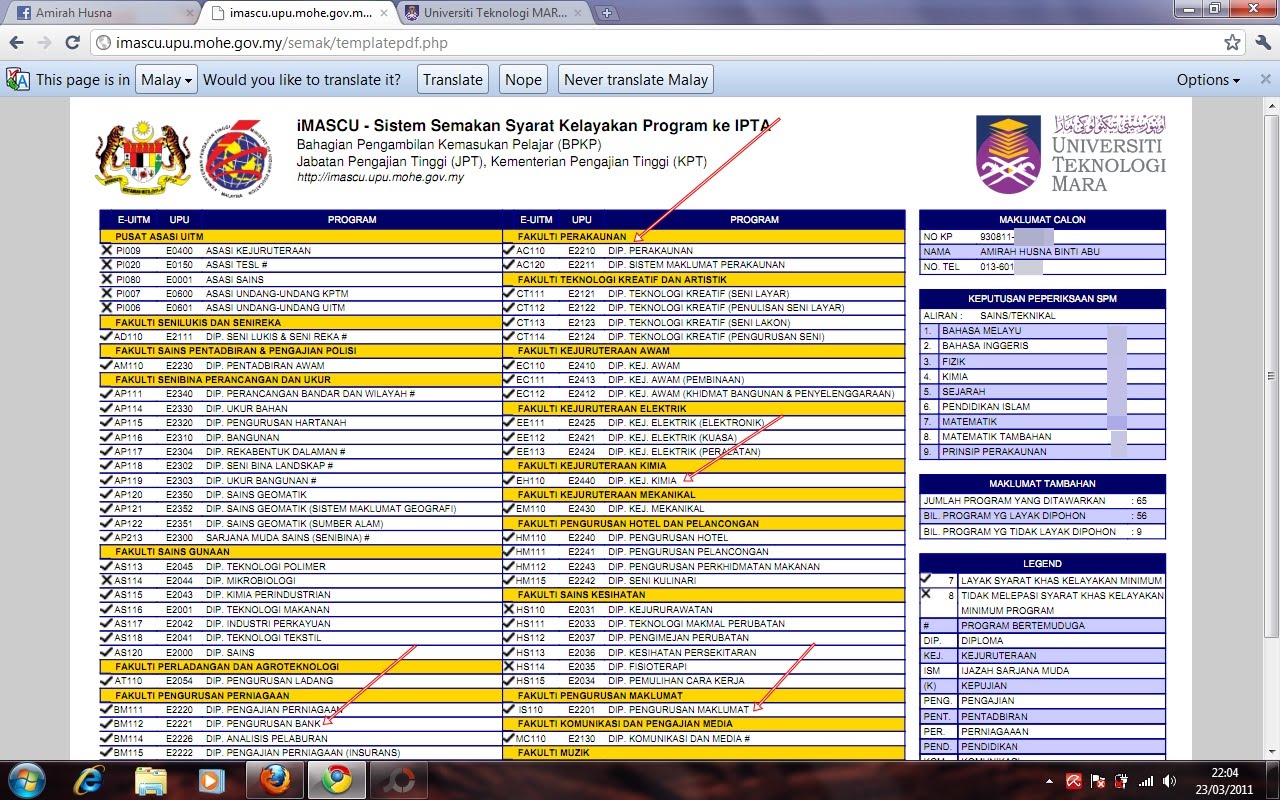Click the DIP. PENGURUSAN MAKLUMAT row
Viewport: 1280px width, 800px height.
coord(703,709)
